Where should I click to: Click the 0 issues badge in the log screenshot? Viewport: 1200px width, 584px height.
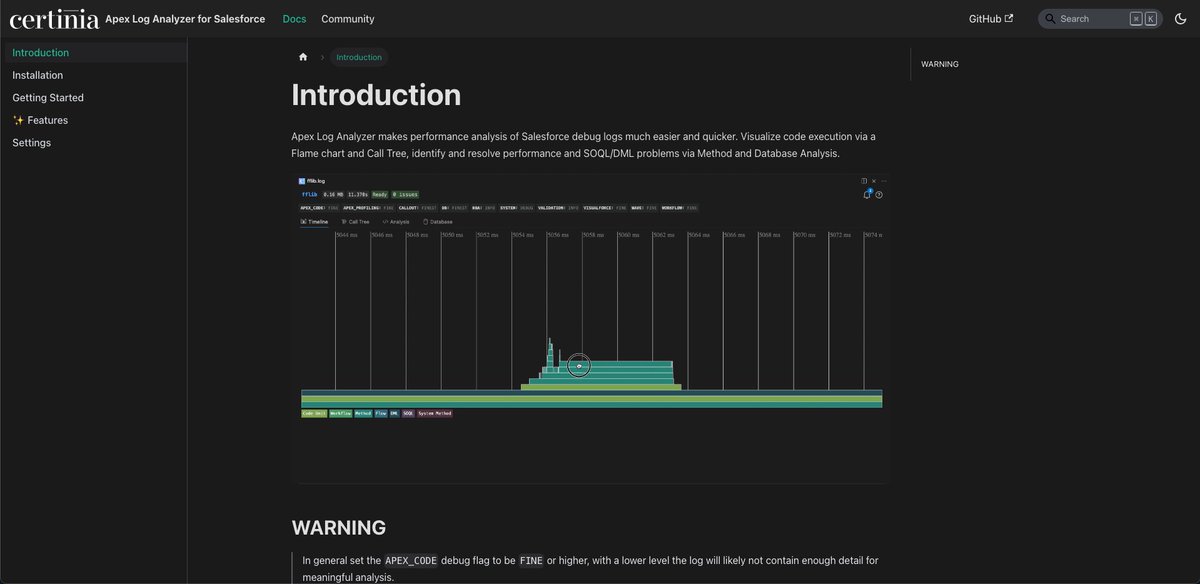[405, 194]
